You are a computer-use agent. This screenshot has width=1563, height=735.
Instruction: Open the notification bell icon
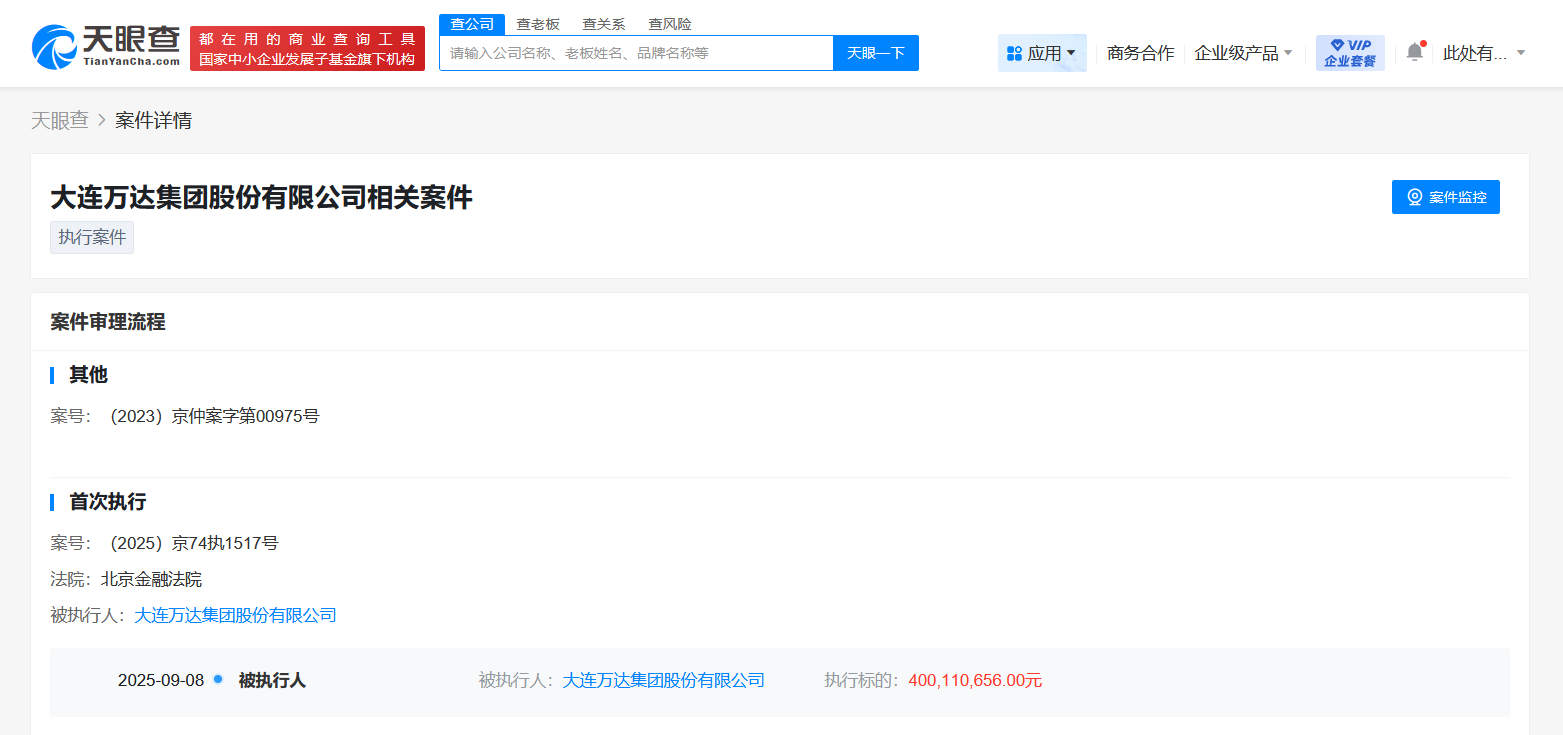pos(1414,51)
